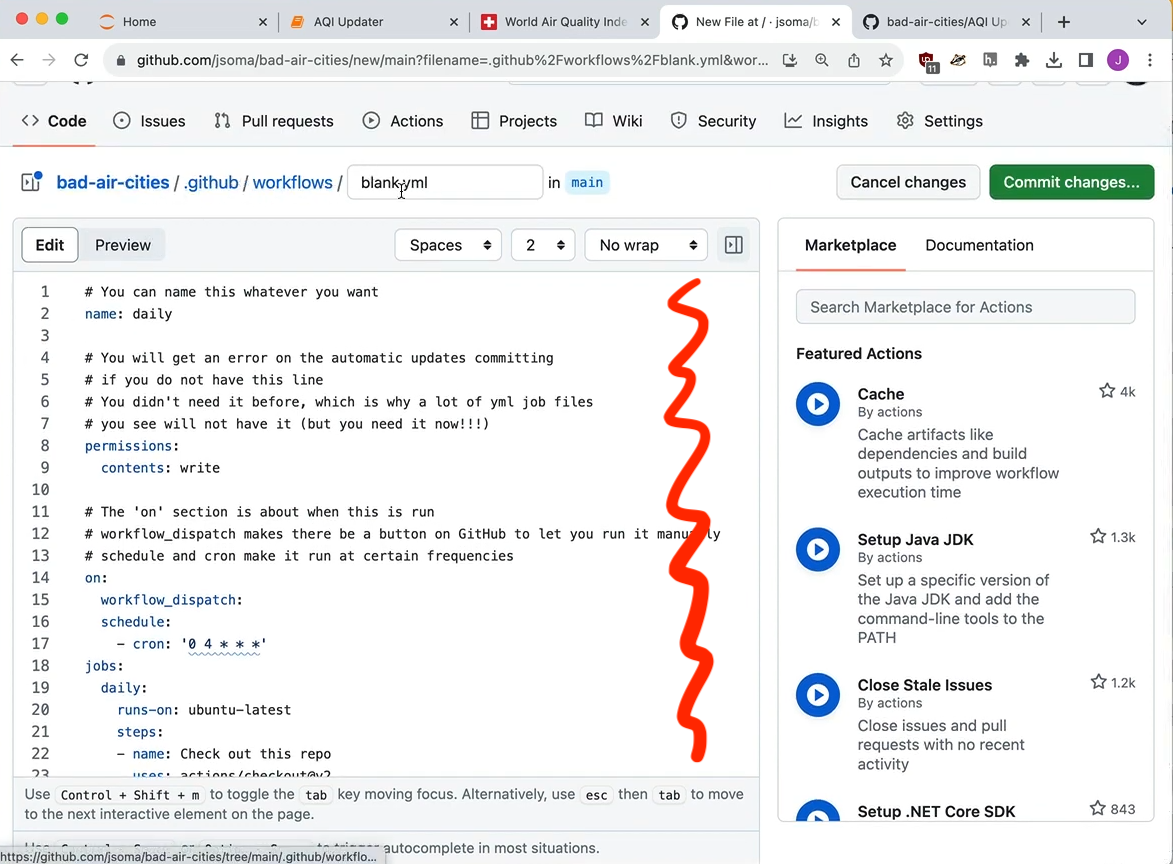Go back to the previous page

17,60
